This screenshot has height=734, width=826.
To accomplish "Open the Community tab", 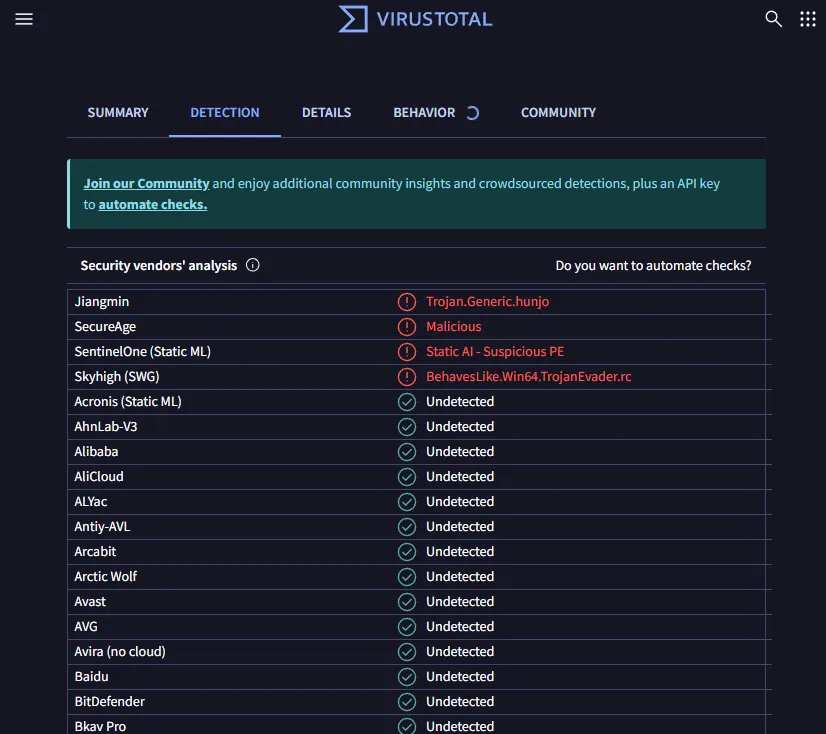I will [x=558, y=113].
